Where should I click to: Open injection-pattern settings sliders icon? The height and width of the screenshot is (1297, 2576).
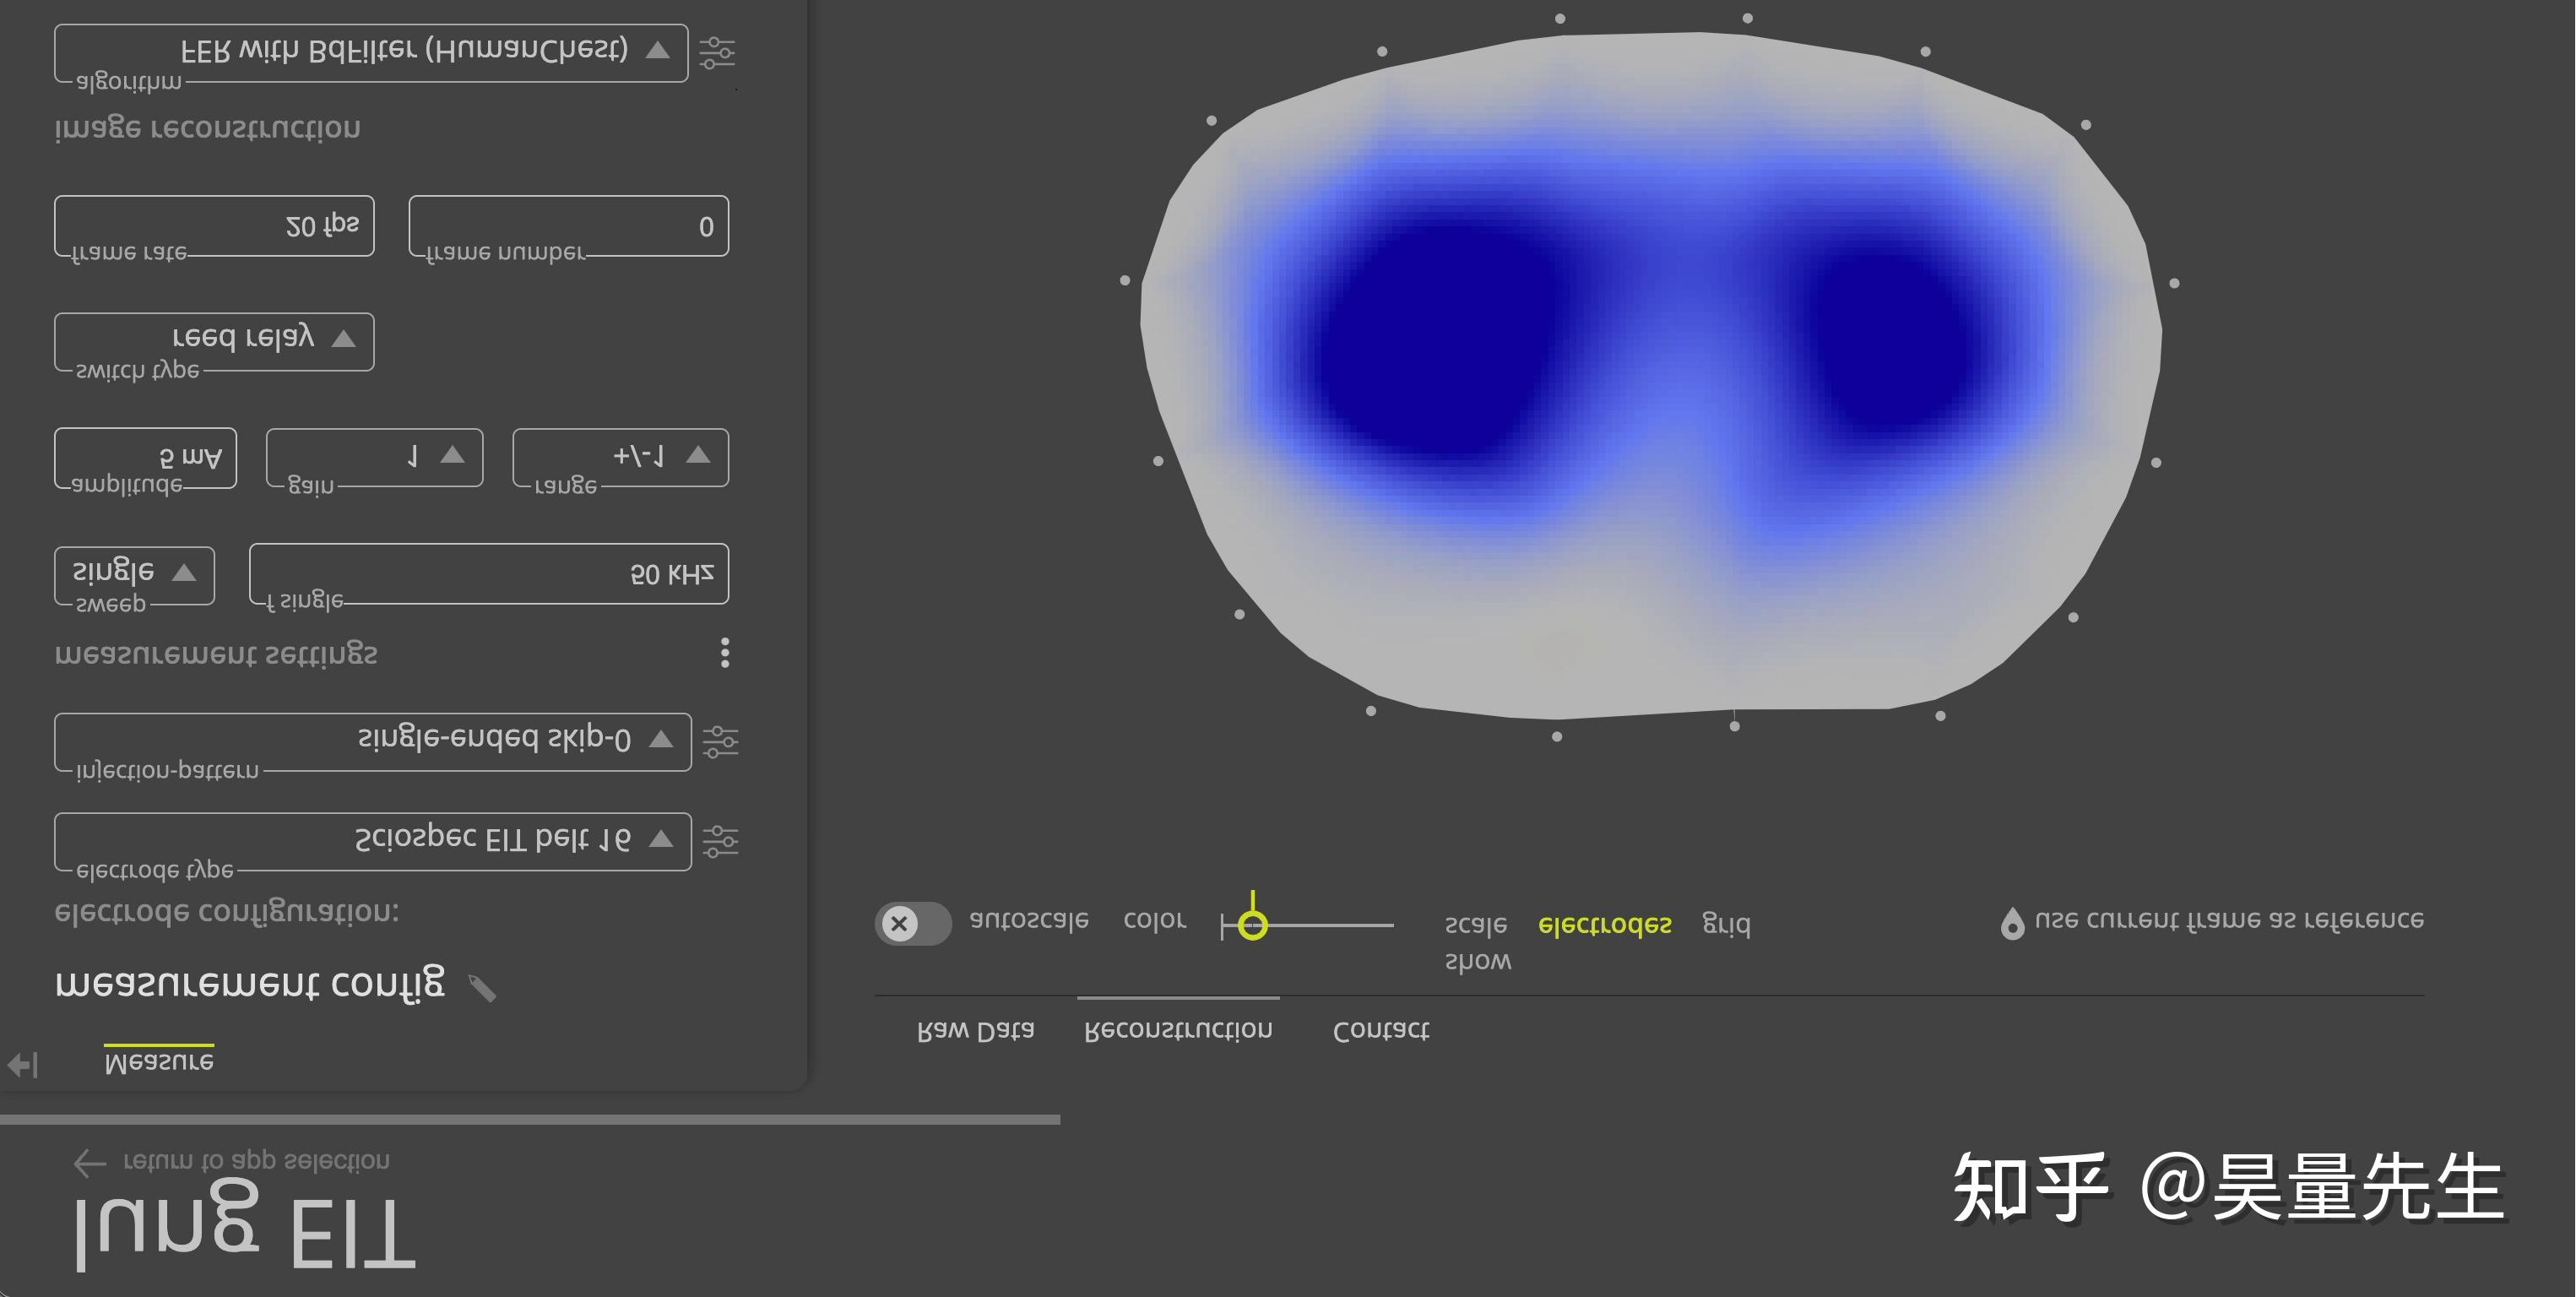click(720, 741)
